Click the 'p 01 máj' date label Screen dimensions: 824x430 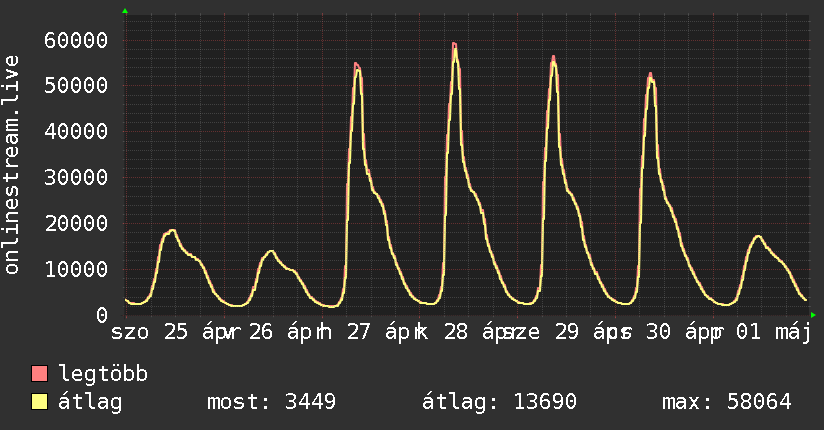[x=761, y=332]
